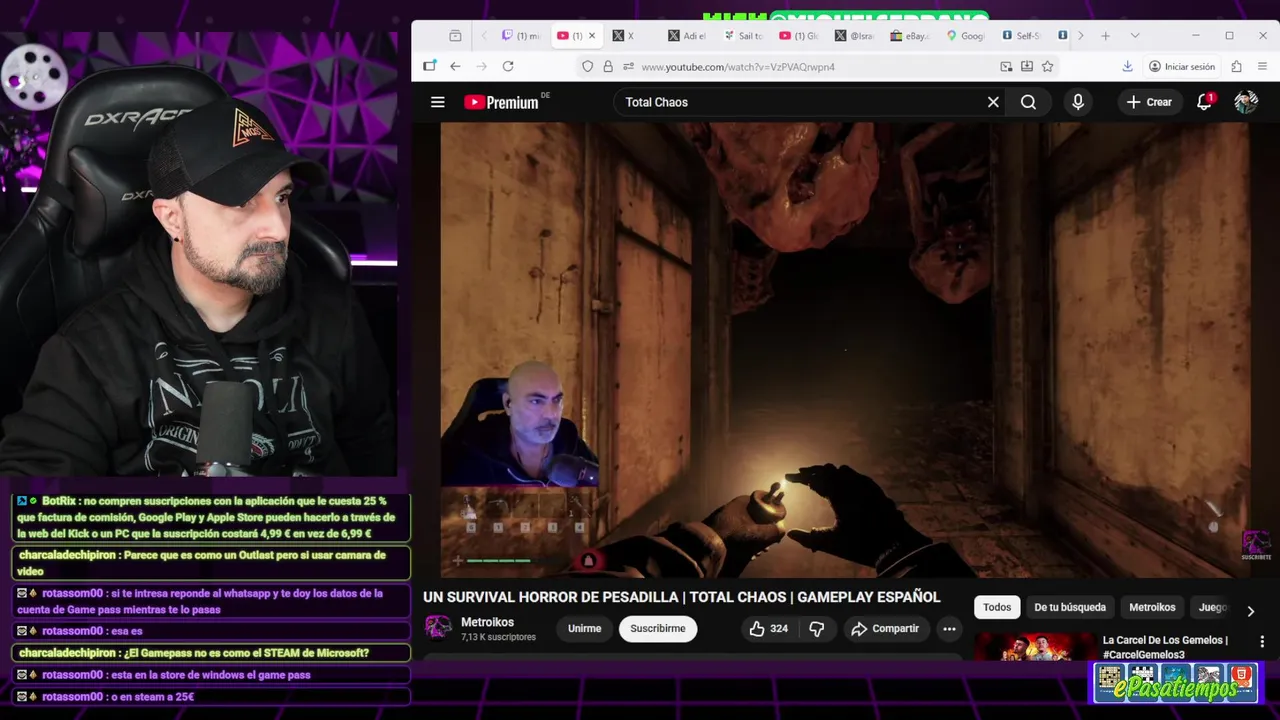1280x720 pixels.
Task: Switch to the Self-S browser tab
Action: click(1021, 36)
